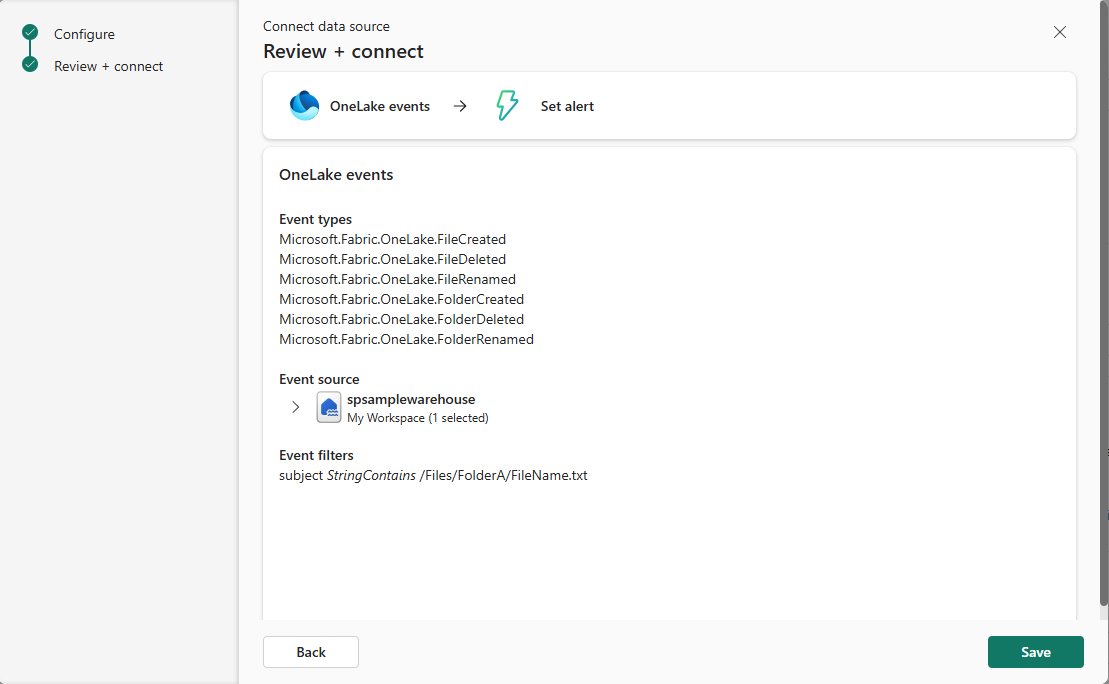The image size is (1109, 684).
Task: Click the spsamplewarehouse warehouse icon
Action: coord(329,407)
